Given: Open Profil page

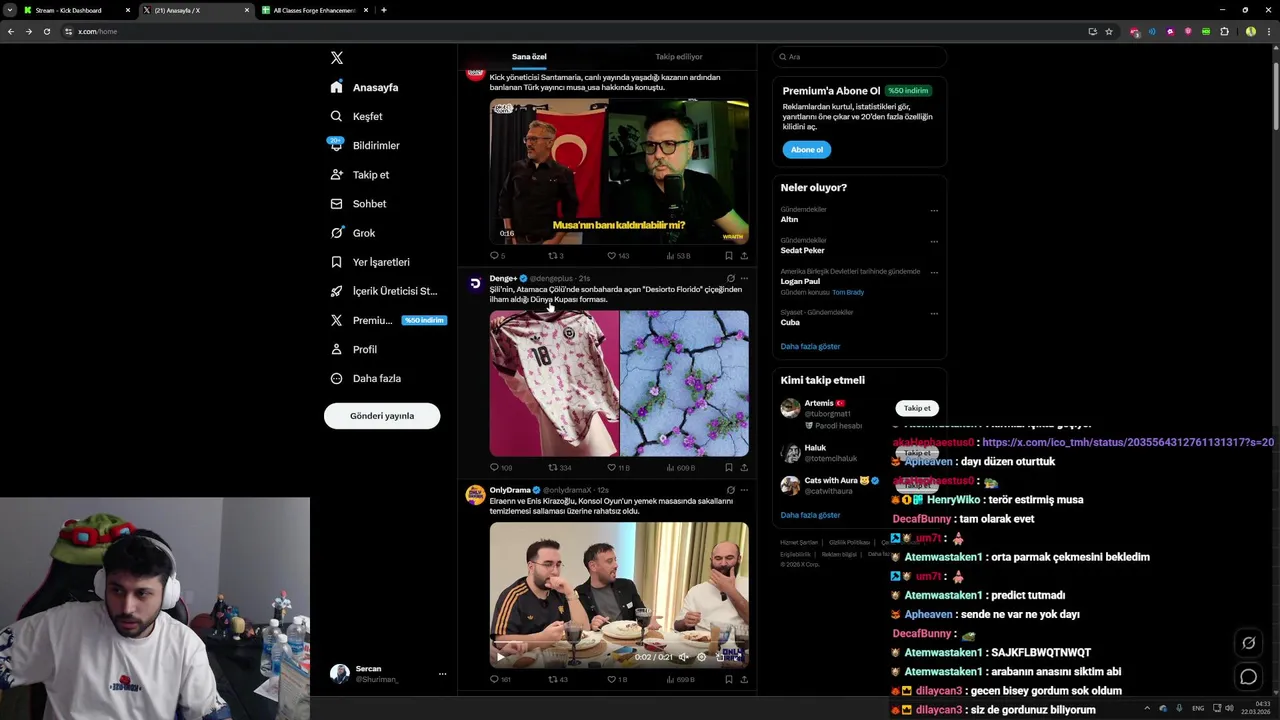Looking at the screenshot, I should (354, 349).
